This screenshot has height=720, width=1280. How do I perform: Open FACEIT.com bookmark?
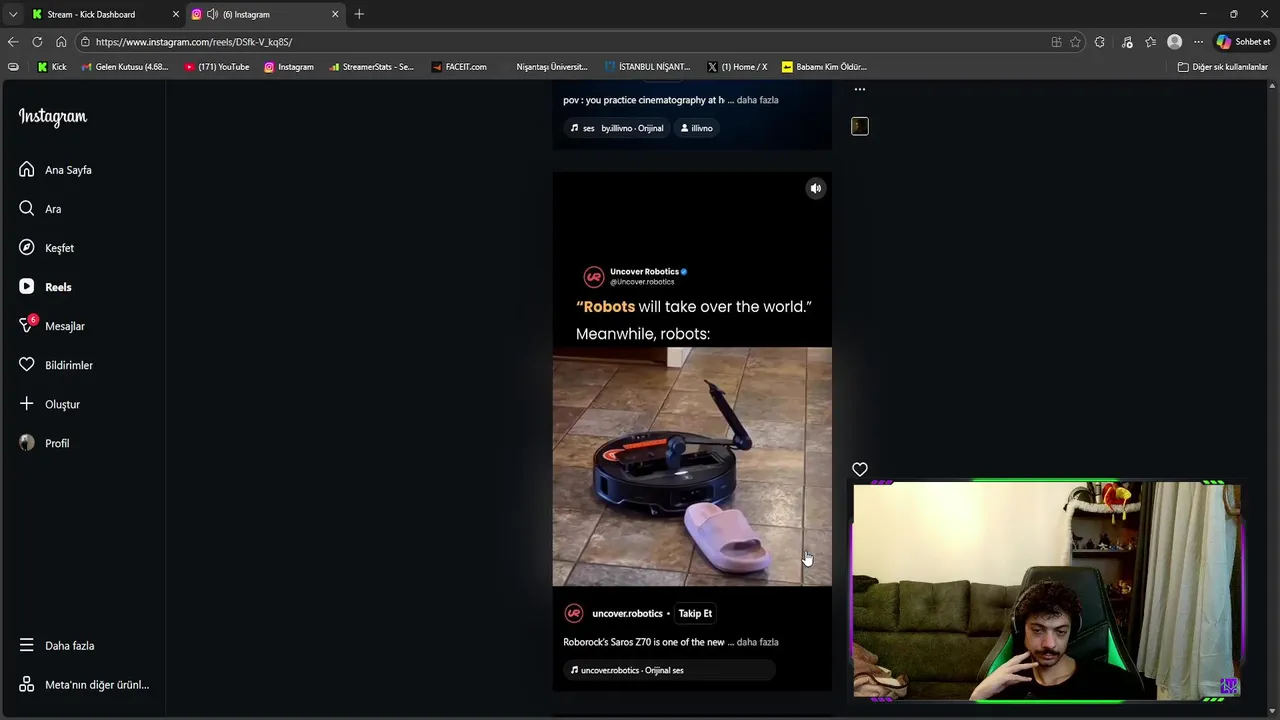tap(459, 67)
